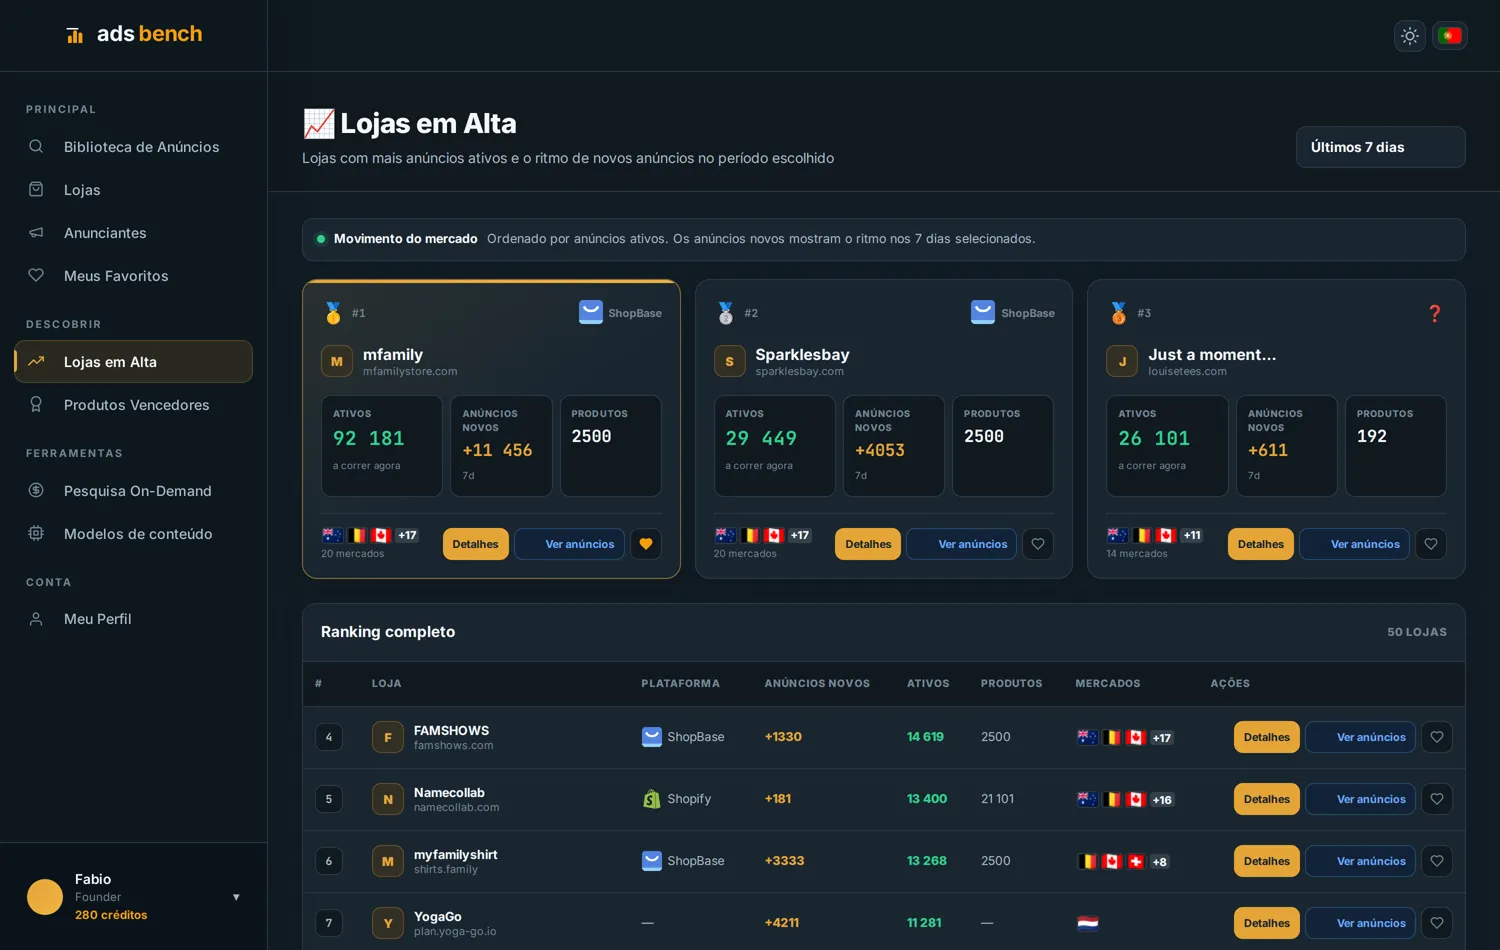This screenshot has width=1500, height=950.
Task: Click the +11 markets badge on Just a moment card
Action: coord(1192,535)
